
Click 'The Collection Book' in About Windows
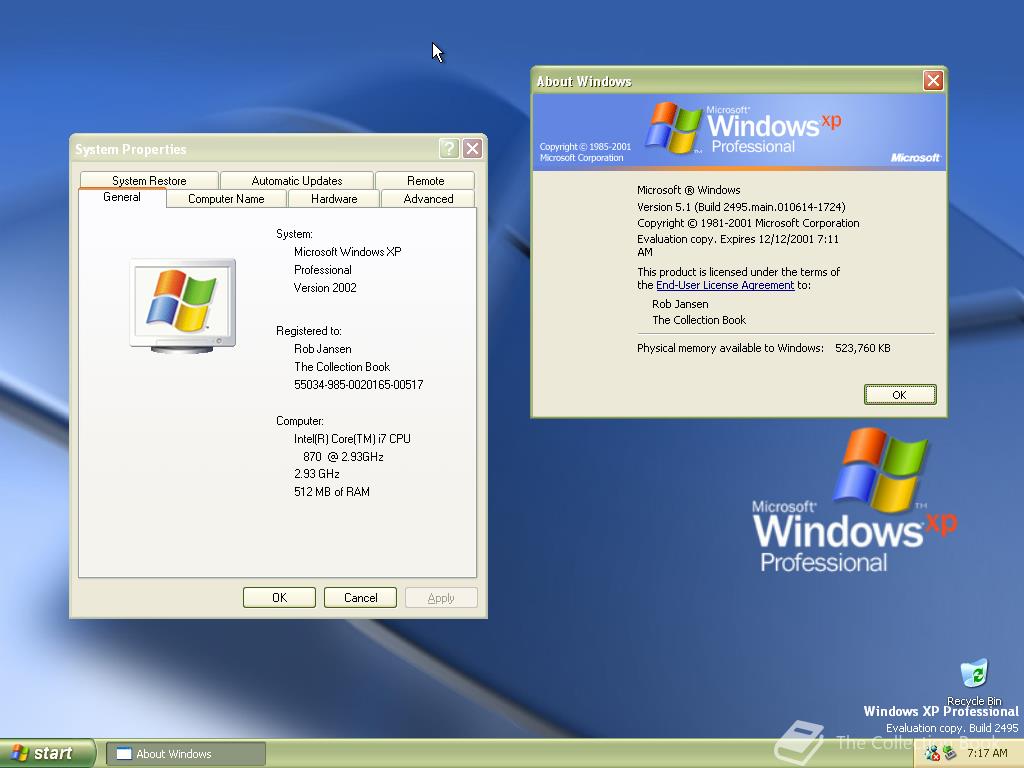(x=699, y=320)
